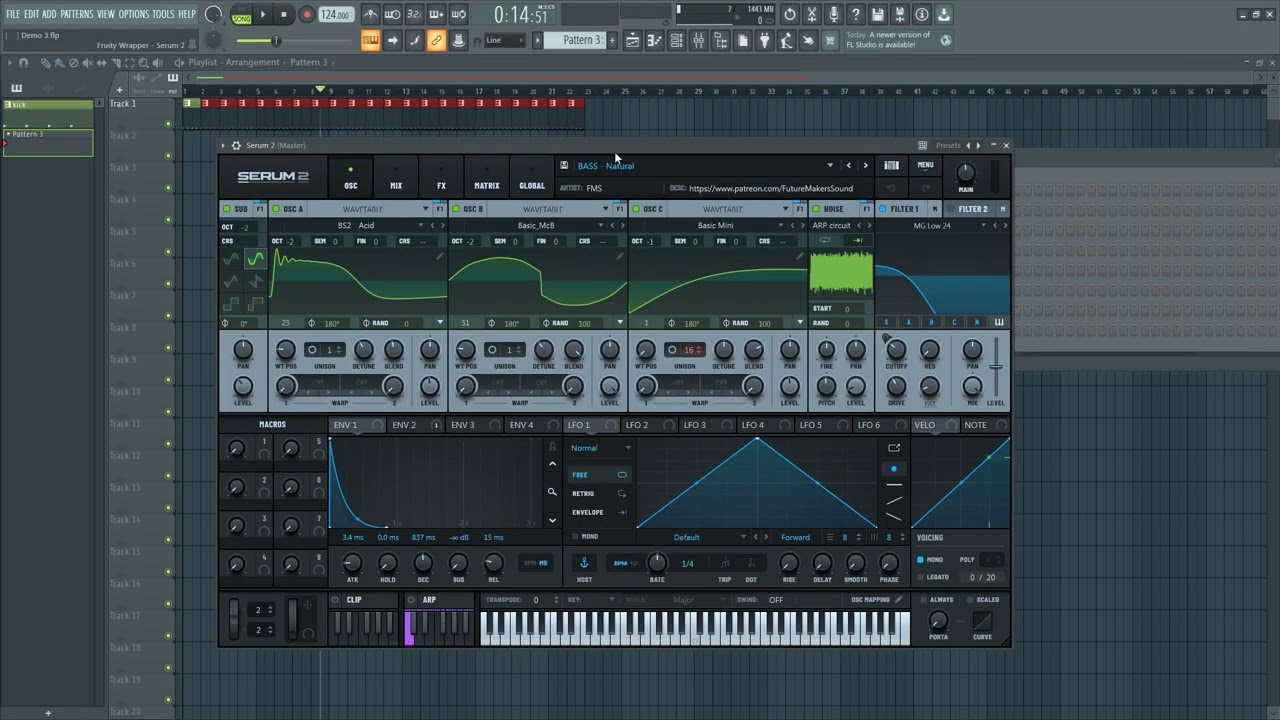Open the Channel rack icon
Screen dimensions: 1280x720
(x=676, y=40)
